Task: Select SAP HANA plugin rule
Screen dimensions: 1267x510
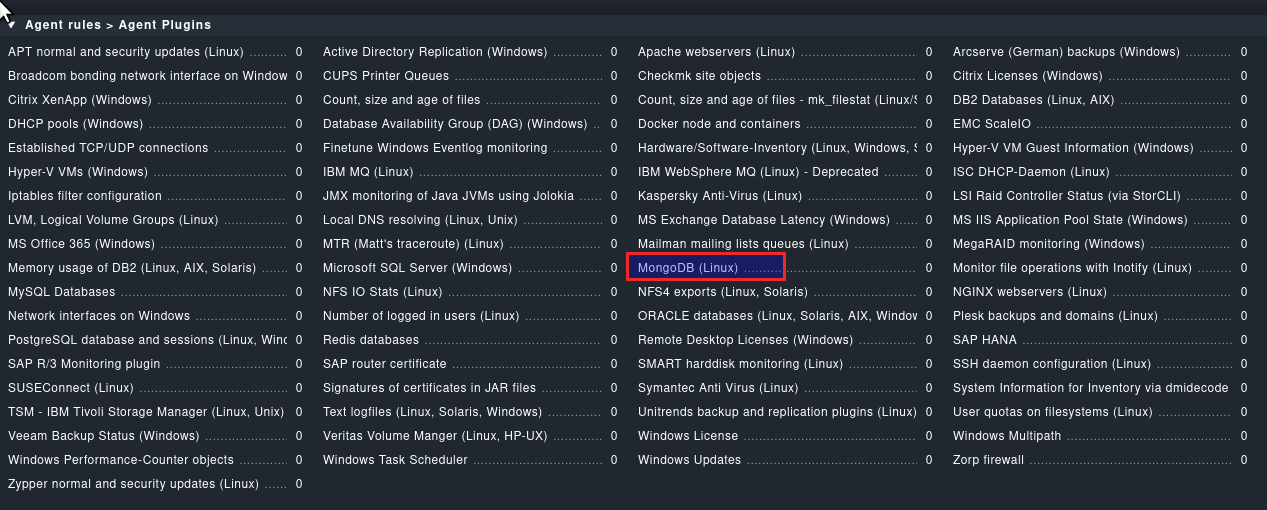Action: (985, 340)
